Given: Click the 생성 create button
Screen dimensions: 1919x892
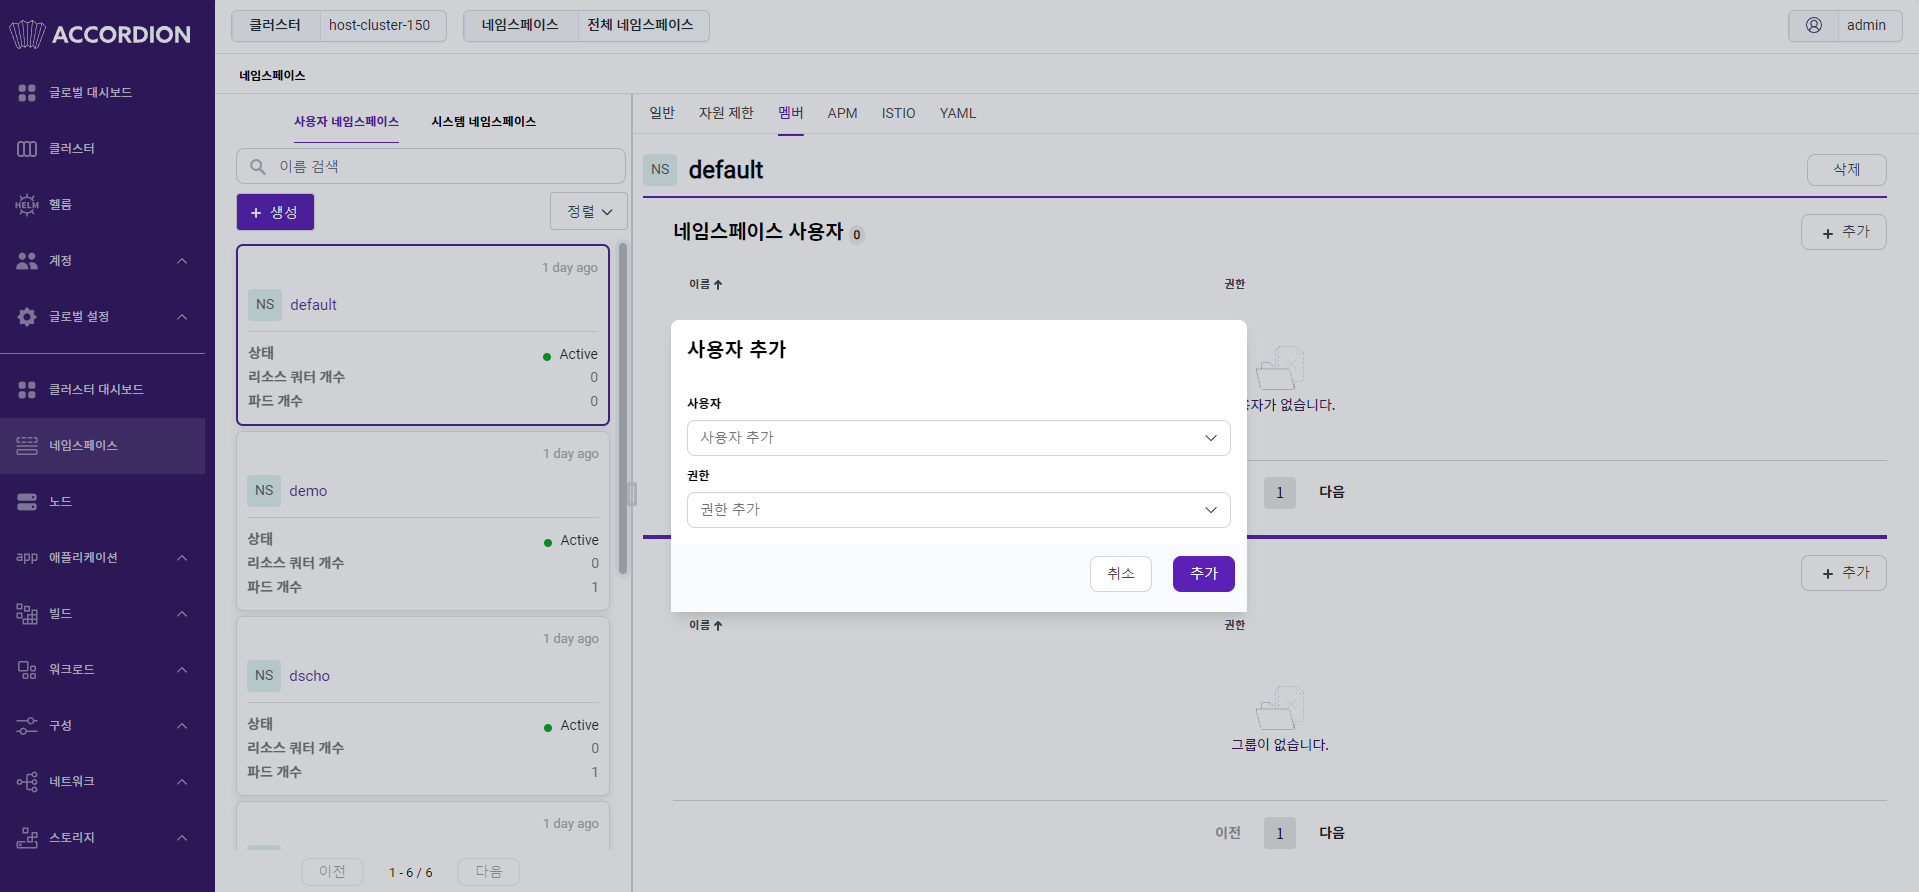Looking at the screenshot, I should (275, 212).
